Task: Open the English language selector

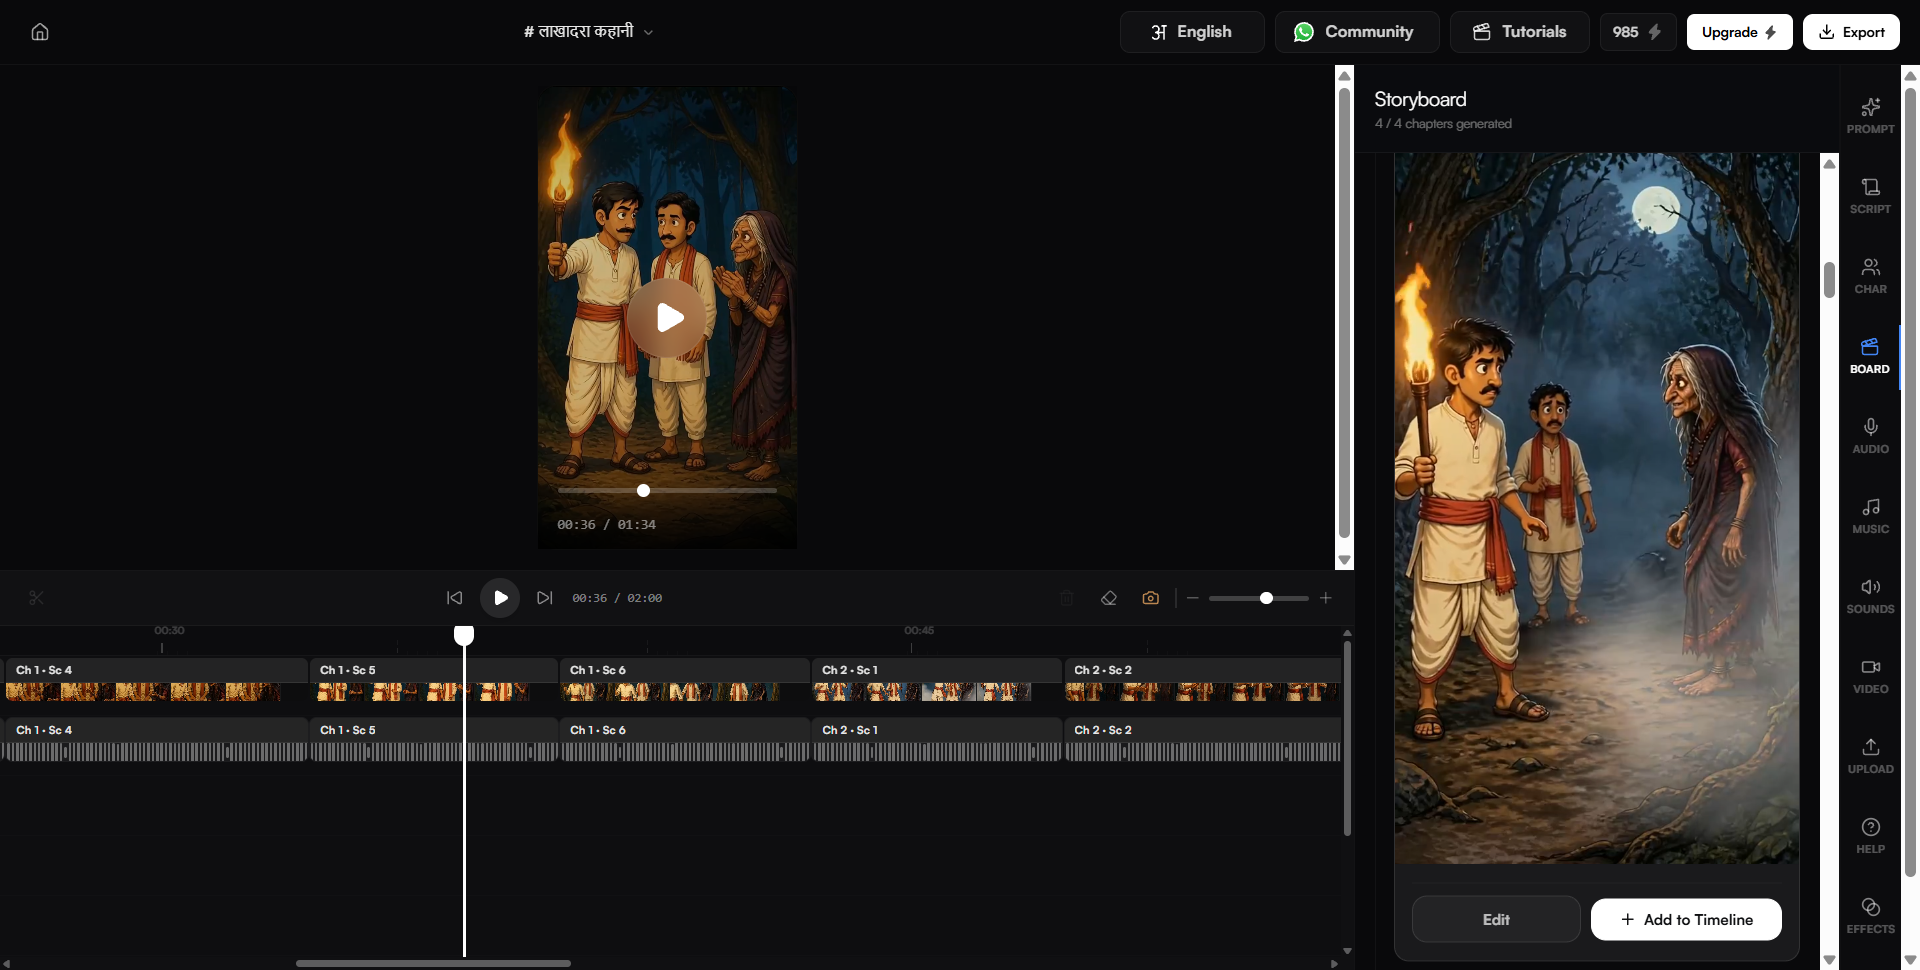Action: click(x=1192, y=32)
